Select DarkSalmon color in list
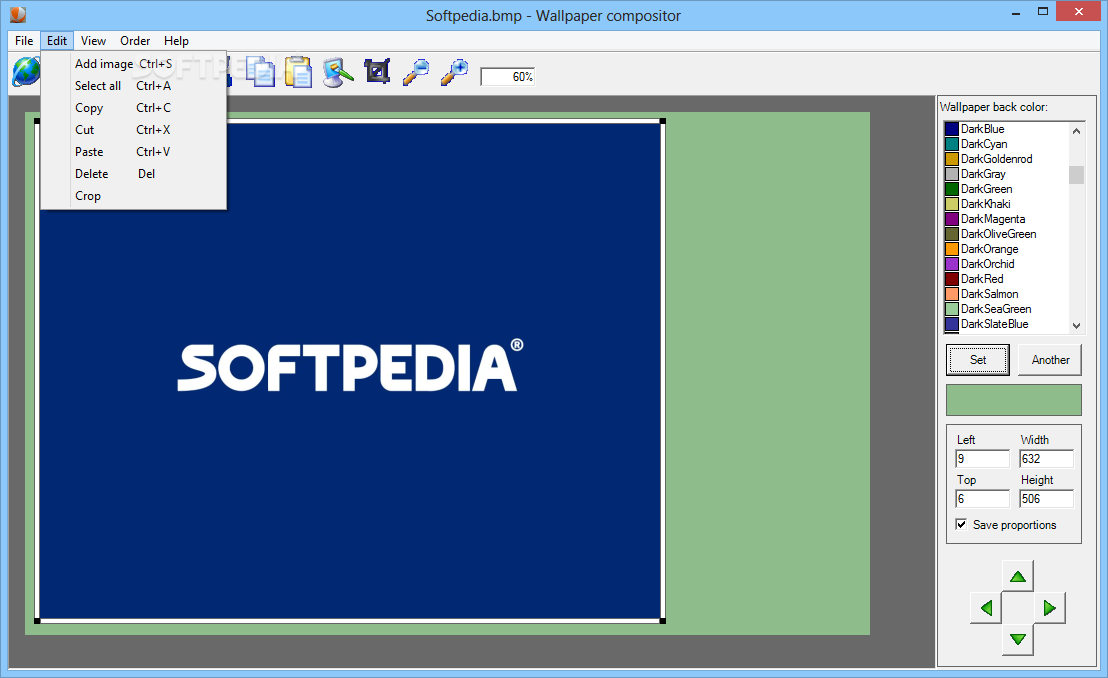 click(1006, 294)
